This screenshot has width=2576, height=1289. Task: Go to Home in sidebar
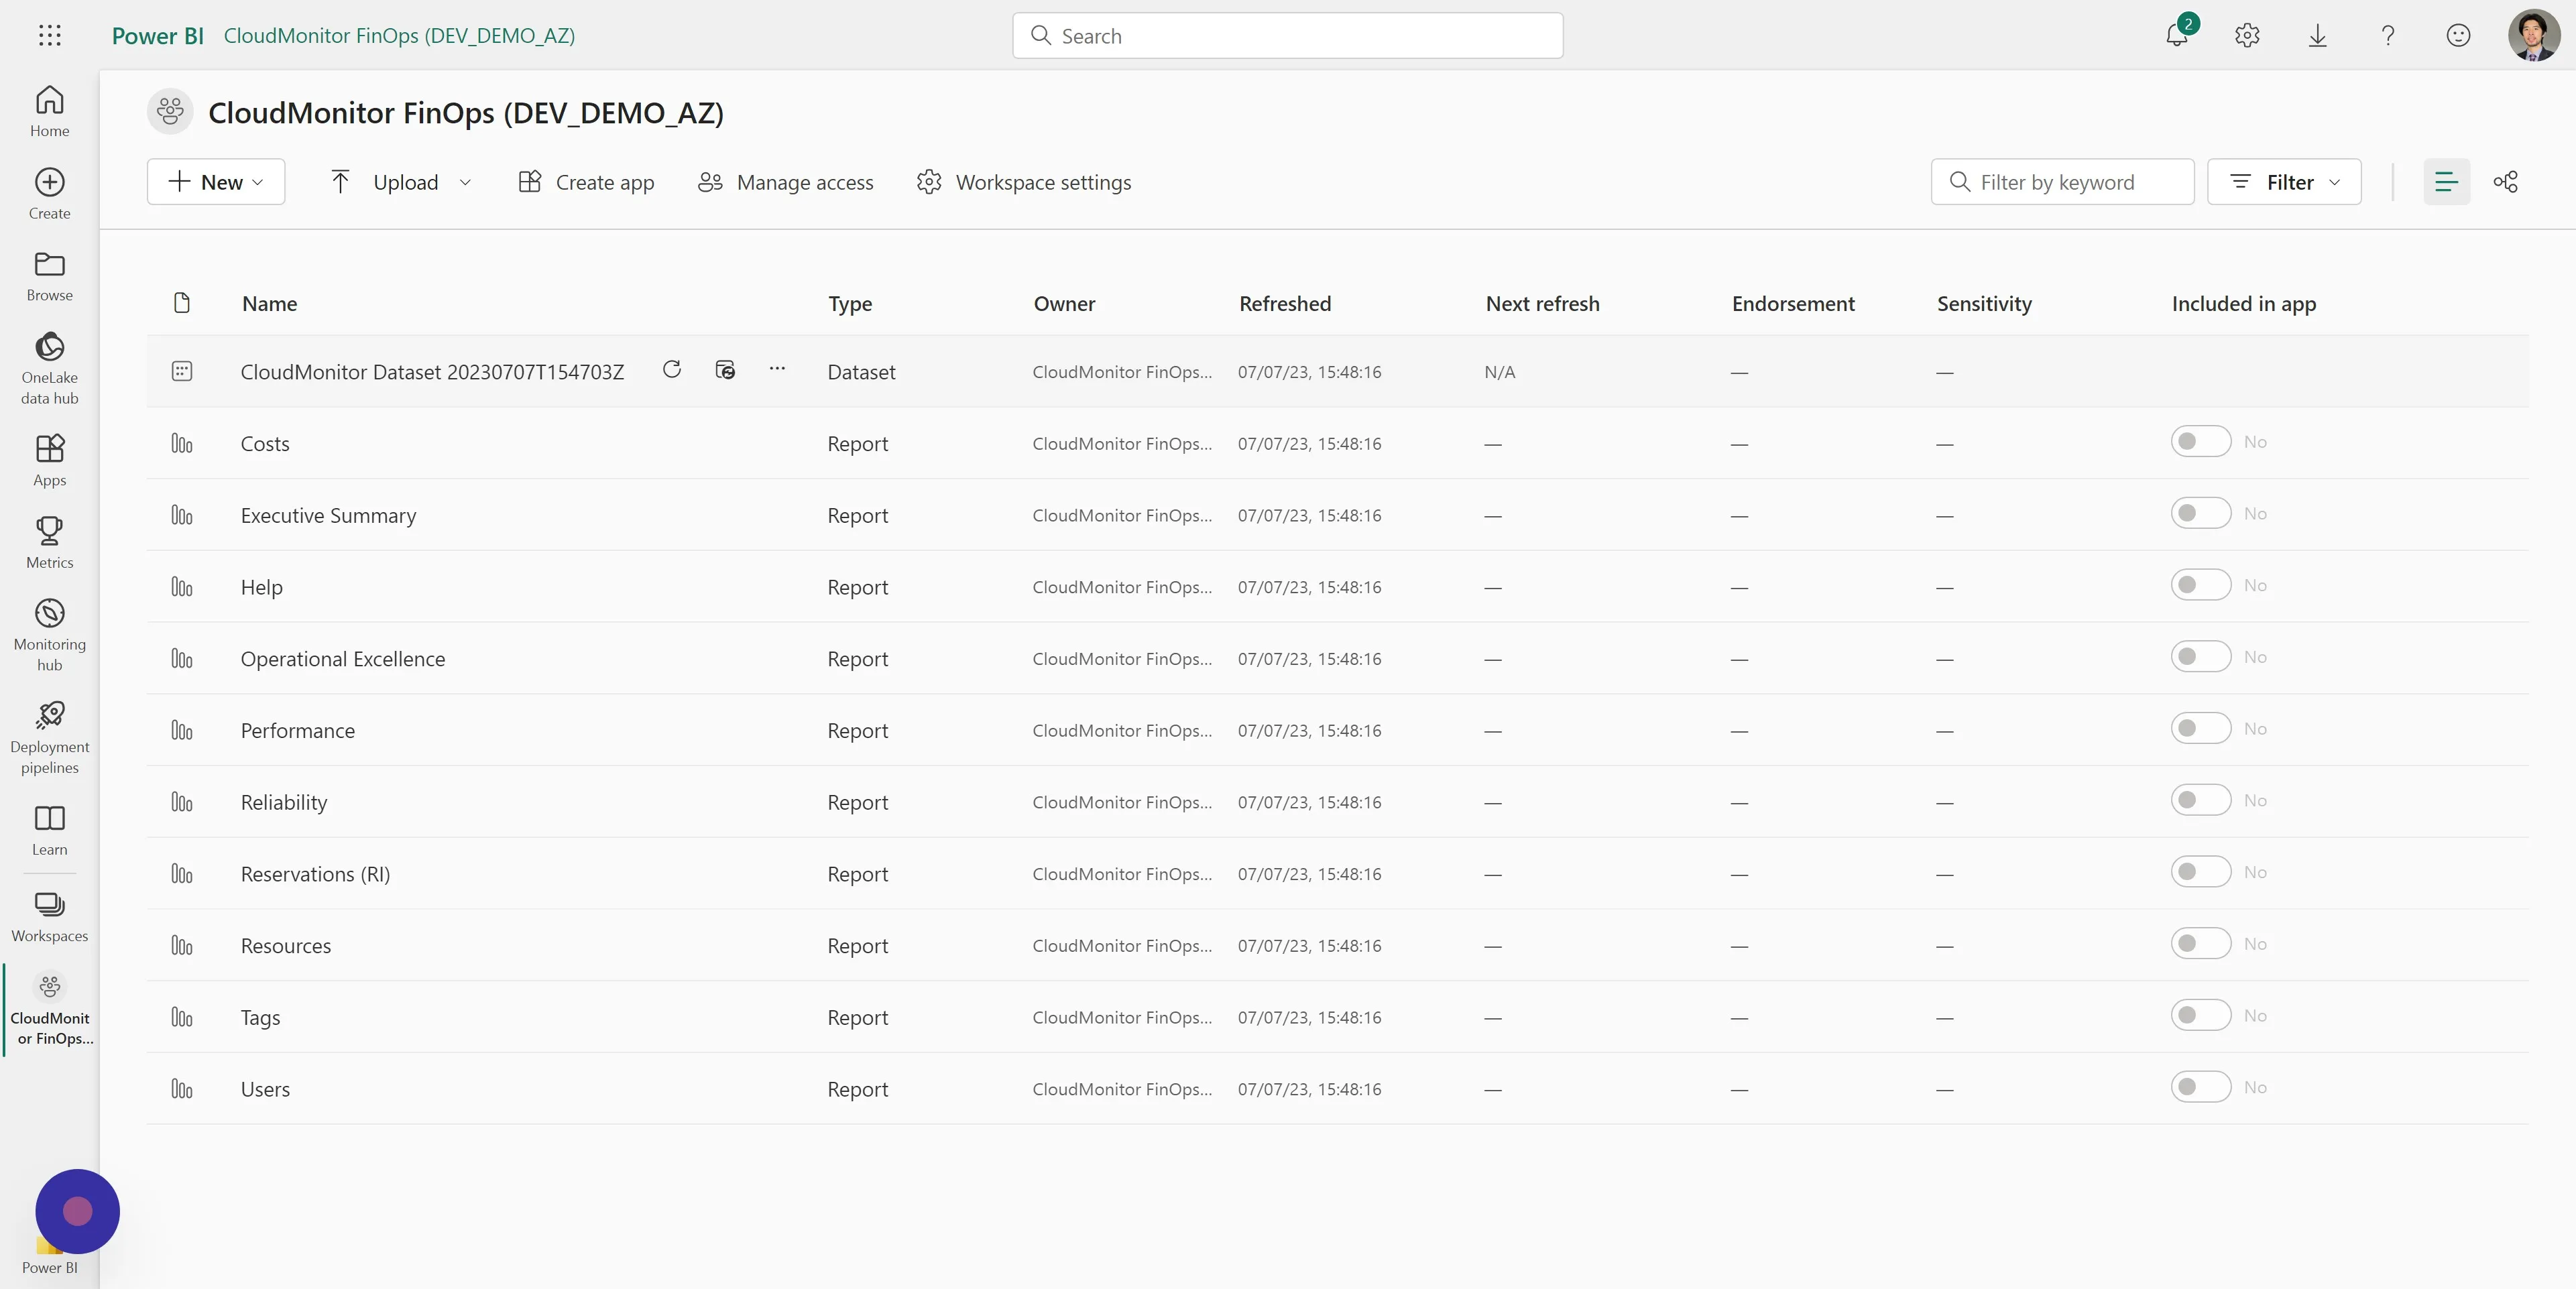pyautogui.click(x=49, y=111)
